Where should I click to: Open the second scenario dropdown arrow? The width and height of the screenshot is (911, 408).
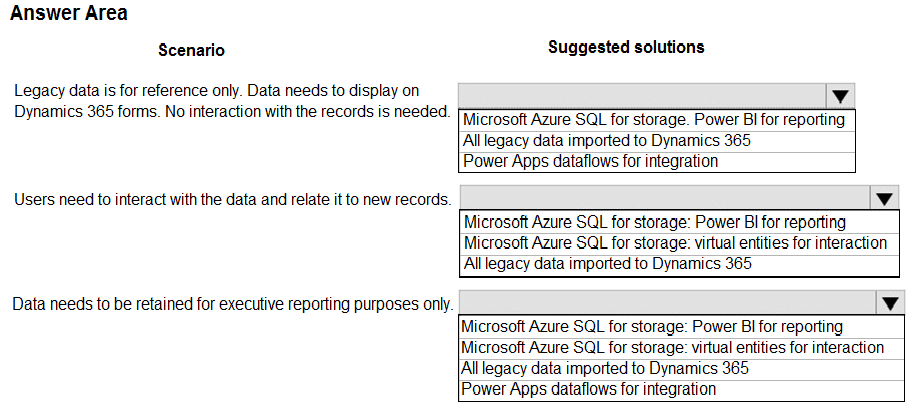tap(884, 199)
